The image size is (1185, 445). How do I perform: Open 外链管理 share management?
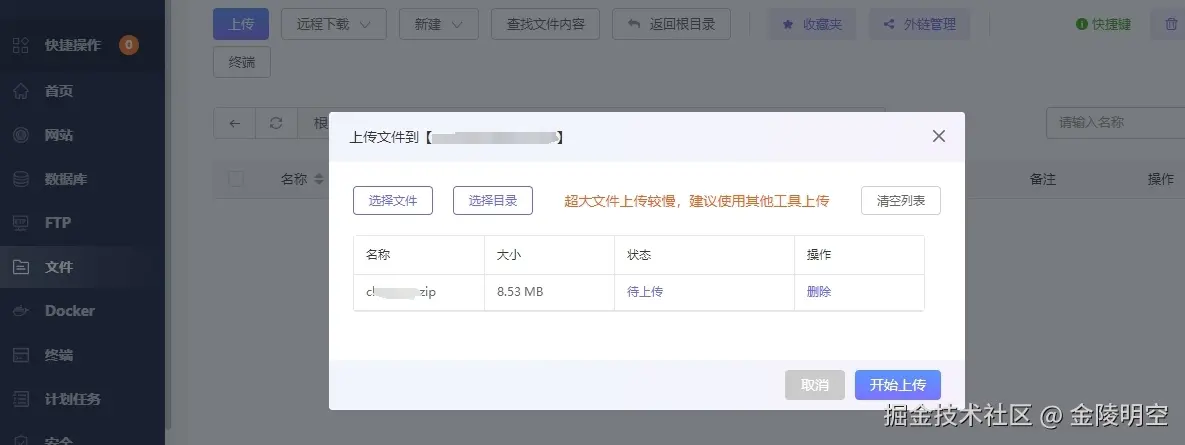click(920, 24)
